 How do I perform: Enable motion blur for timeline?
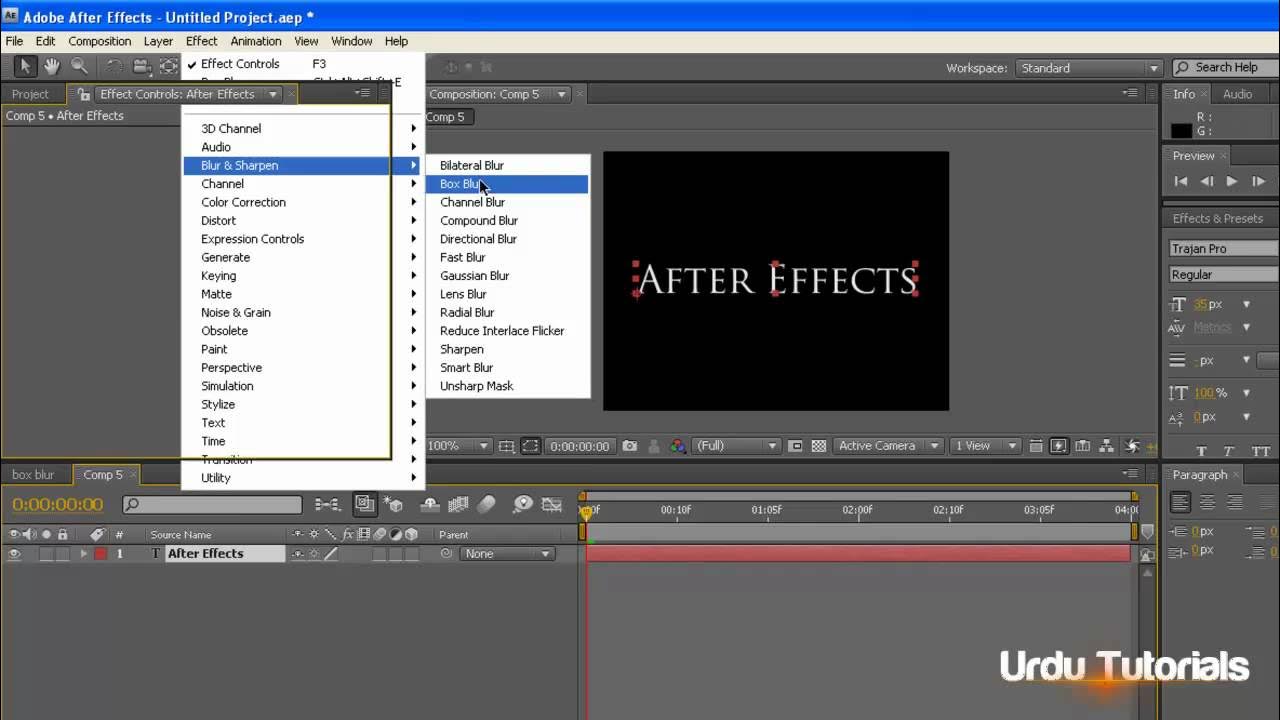[486, 505]
